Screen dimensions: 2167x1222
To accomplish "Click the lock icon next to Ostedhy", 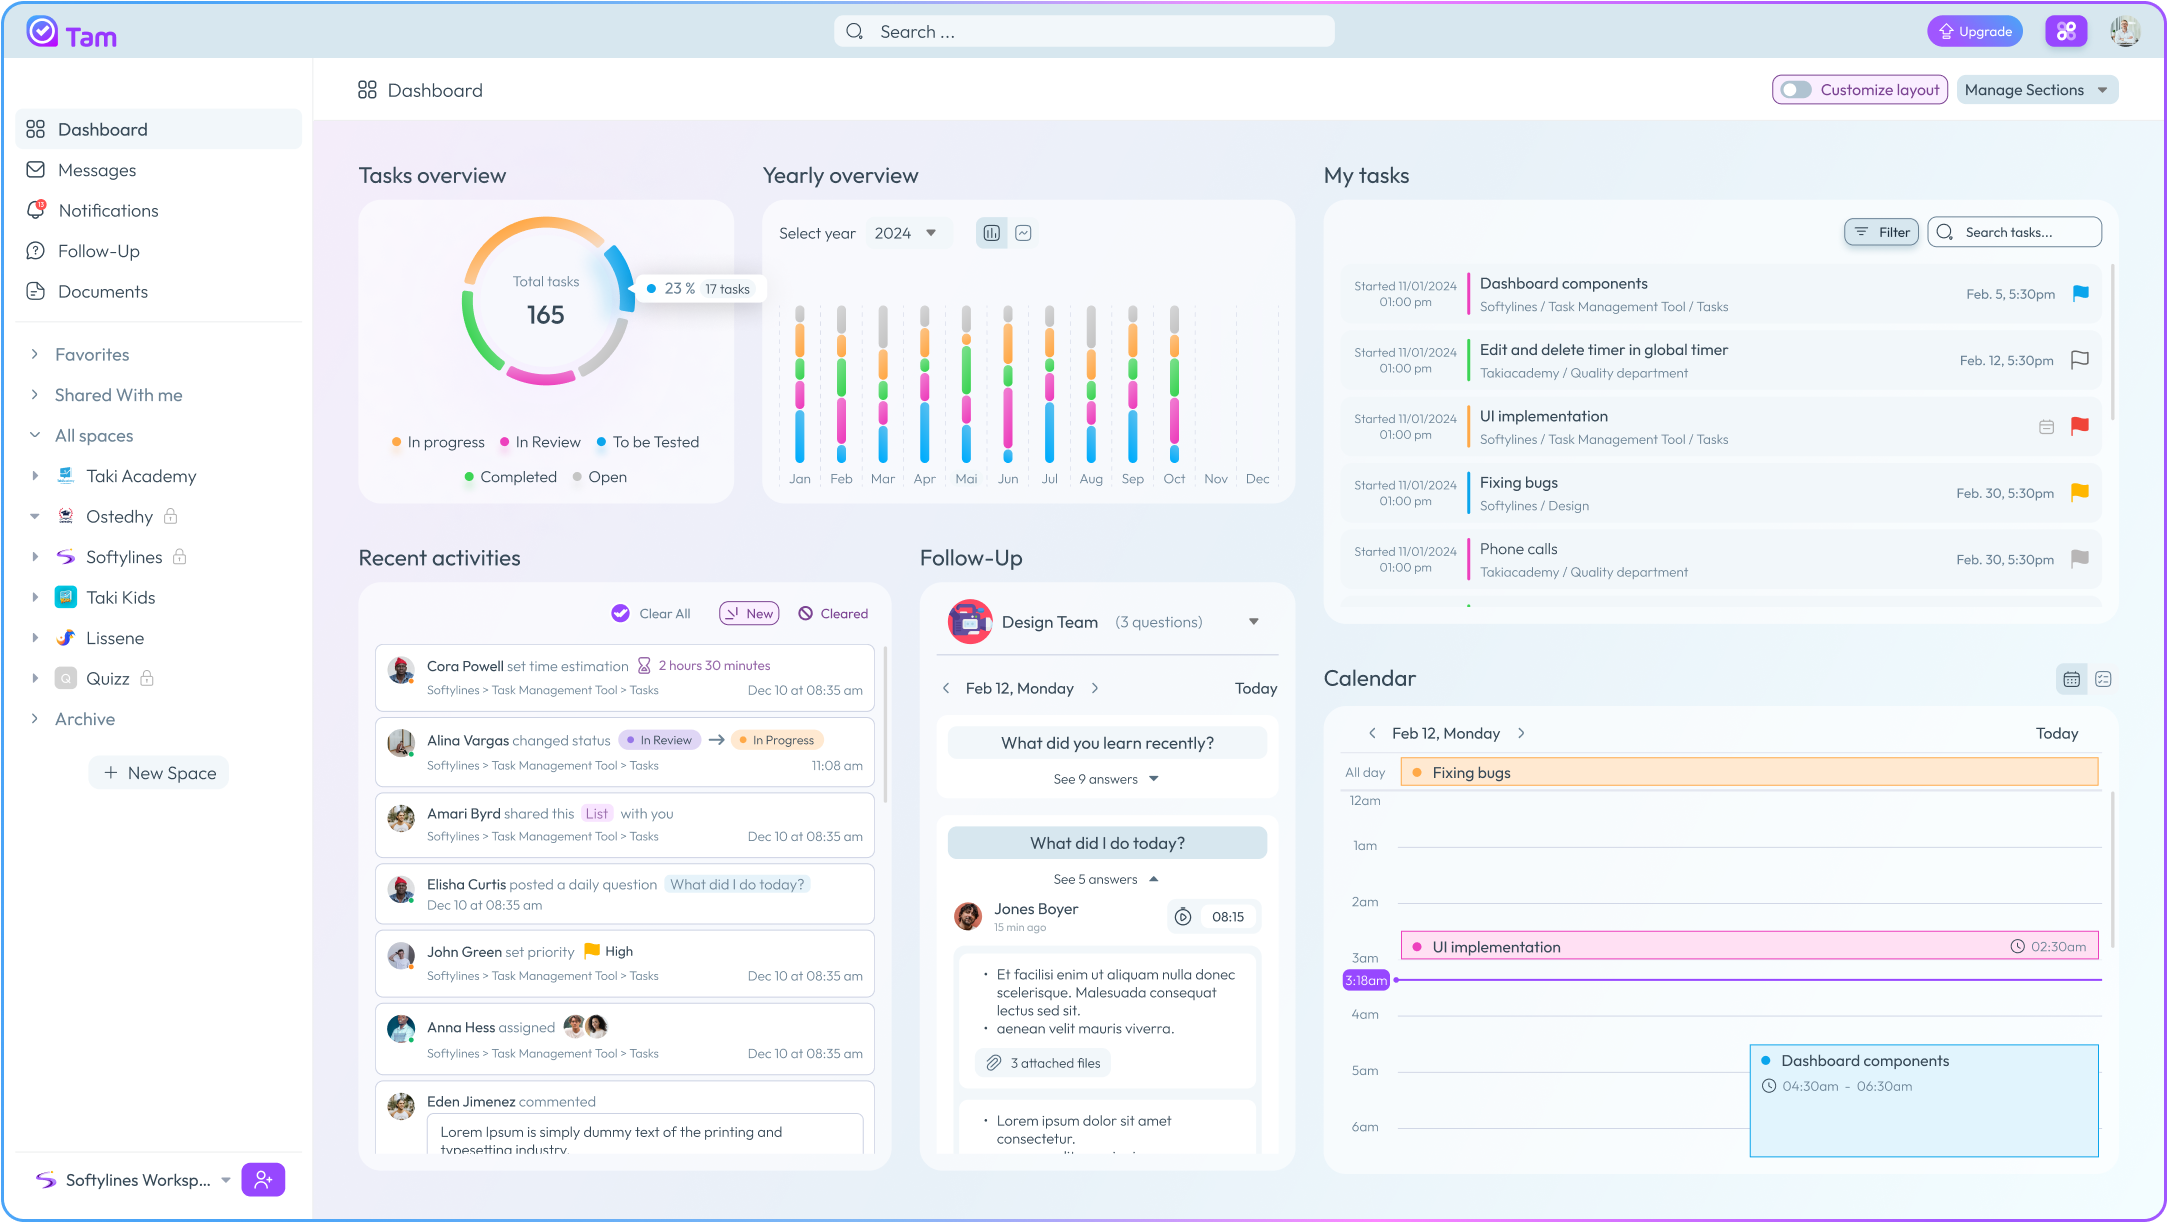I will 171,516.
